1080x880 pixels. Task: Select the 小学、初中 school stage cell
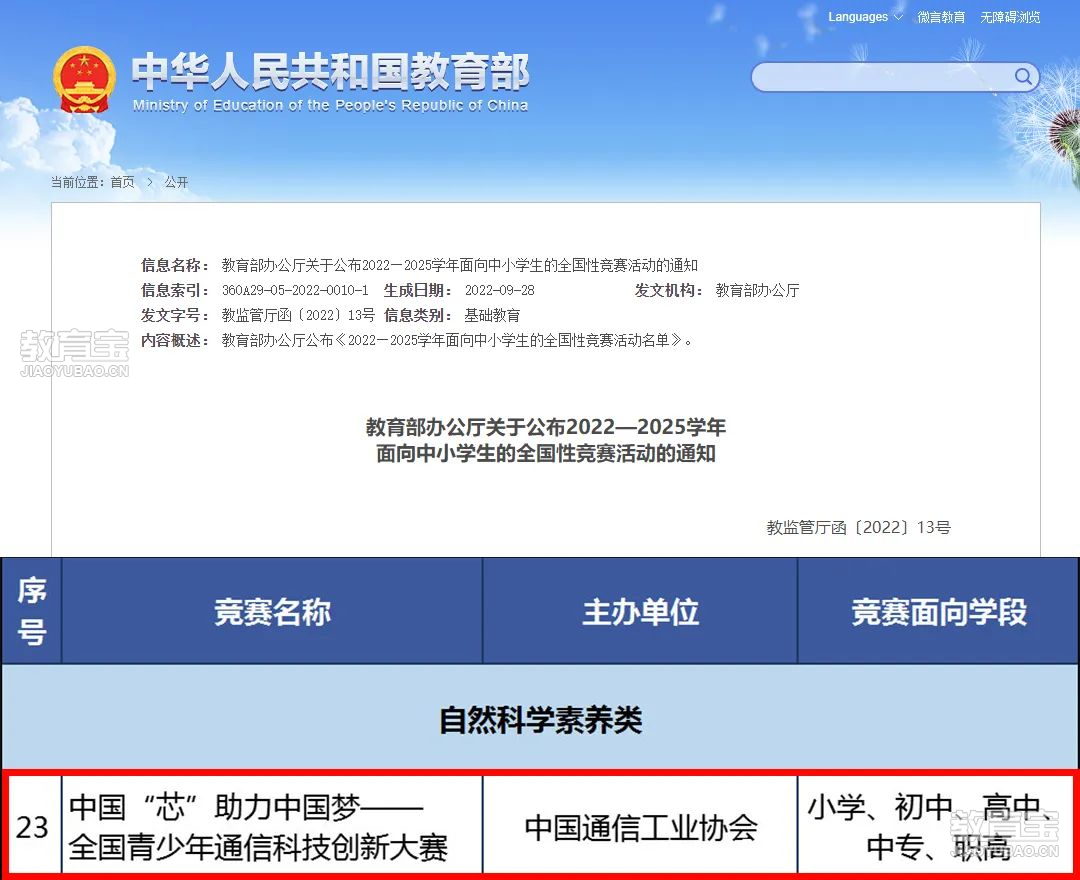(935, 826)
